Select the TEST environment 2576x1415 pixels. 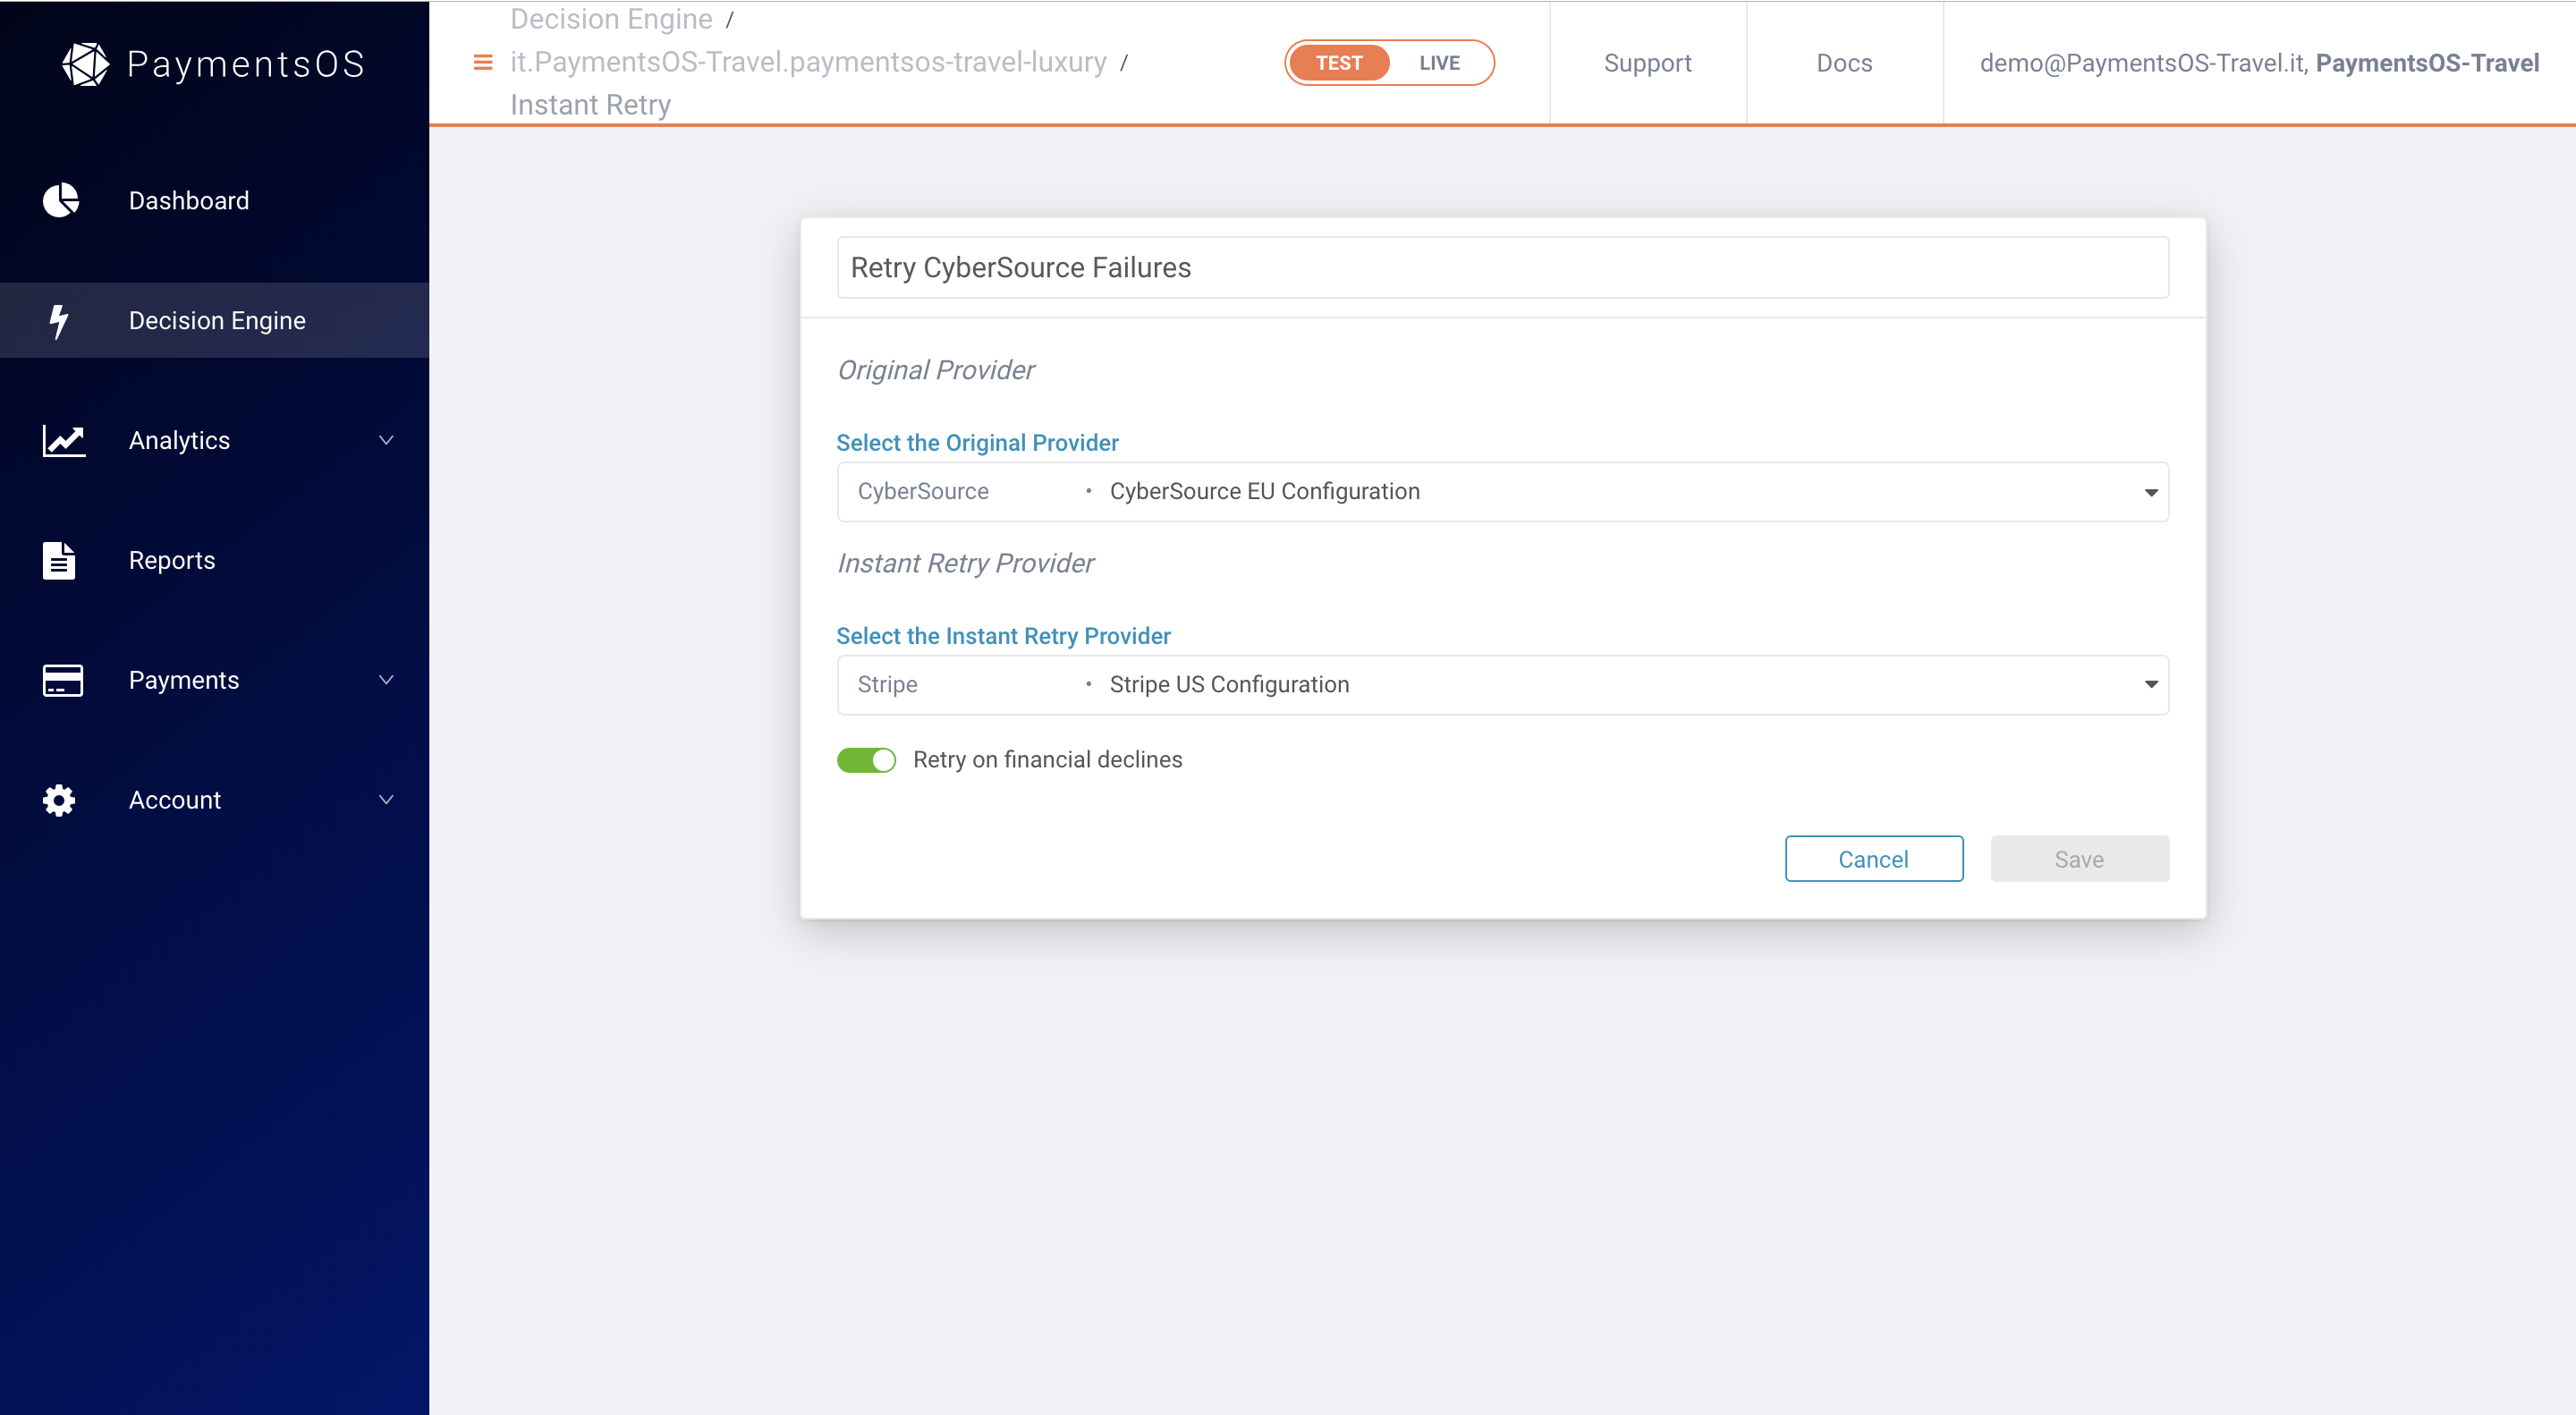click(1339, 62)
